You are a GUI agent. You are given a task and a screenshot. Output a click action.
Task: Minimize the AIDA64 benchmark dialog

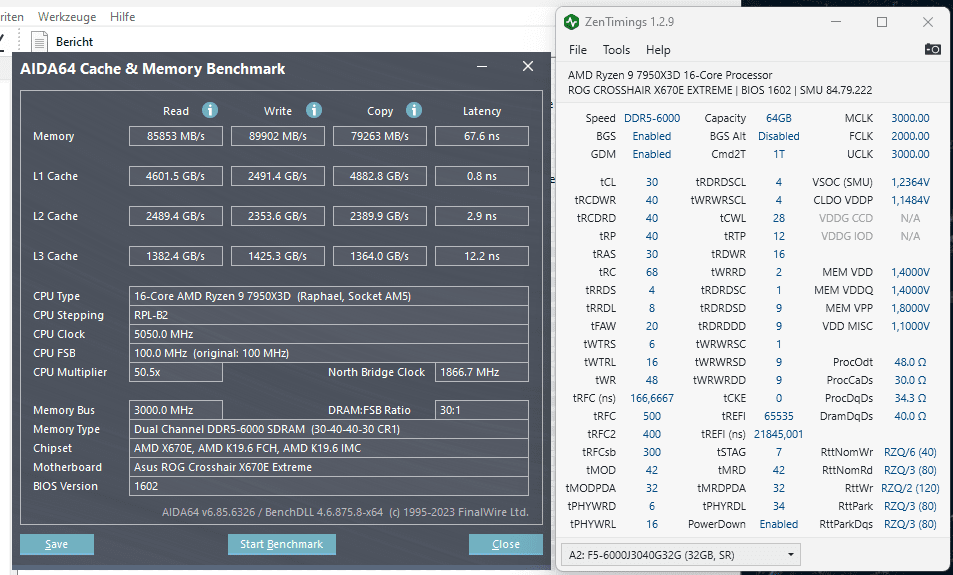(x=482, y=66)
